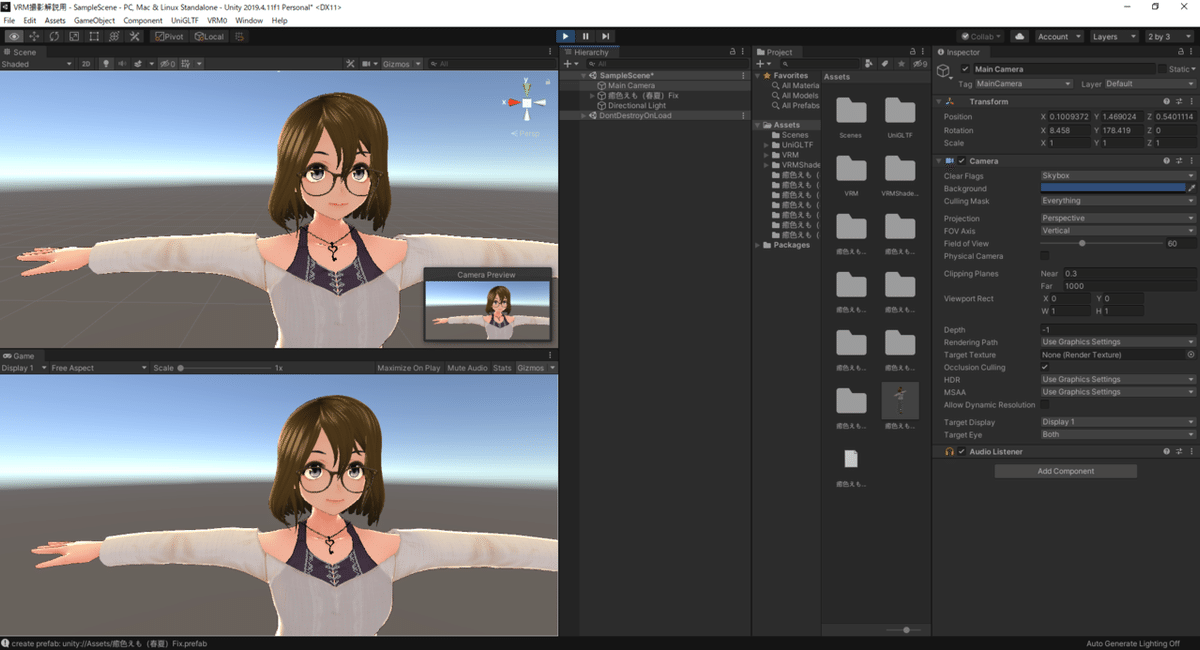The image size is (1200, 650).
Task: Search by type icon in Project
Action: pyautogui.click(x=868, y=64)
